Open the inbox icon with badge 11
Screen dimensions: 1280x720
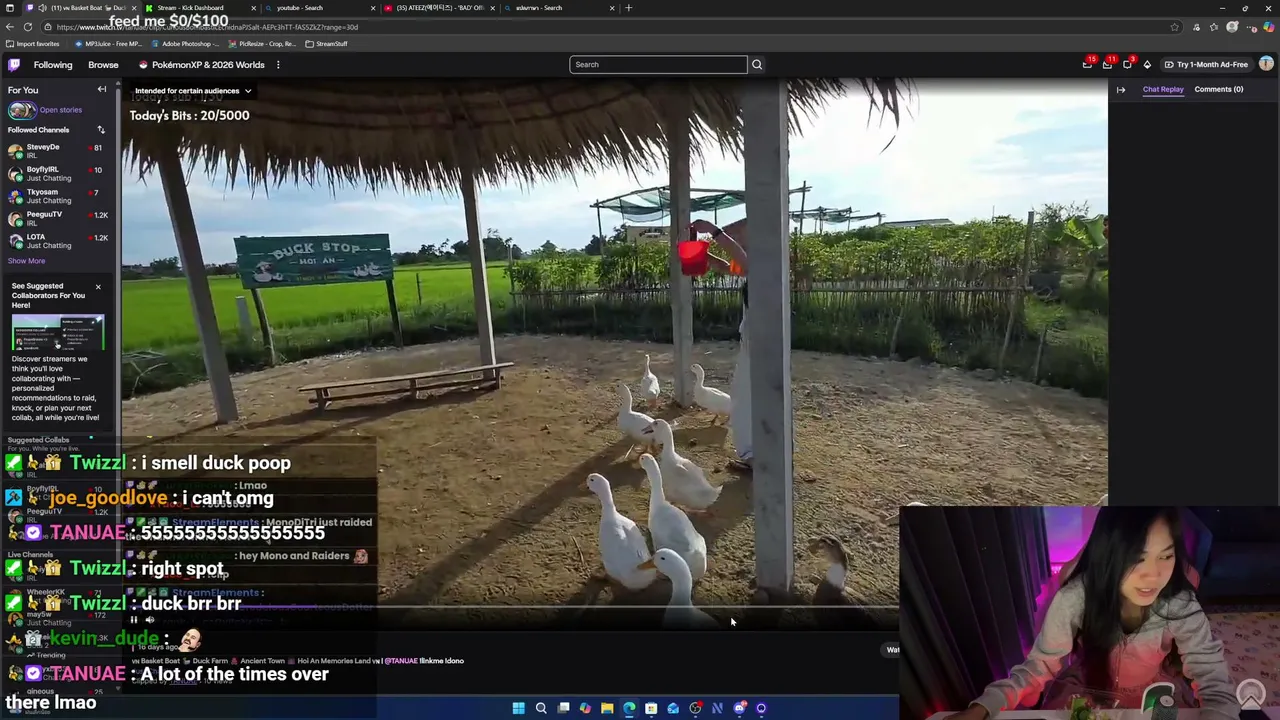1108,64
